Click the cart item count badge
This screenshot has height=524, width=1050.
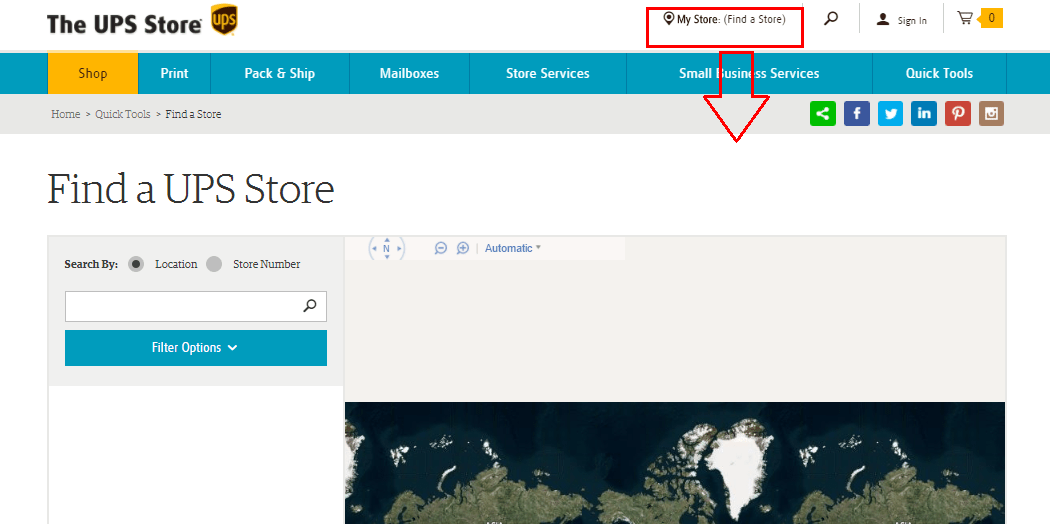pyautogui.click(x=991, y=18)
